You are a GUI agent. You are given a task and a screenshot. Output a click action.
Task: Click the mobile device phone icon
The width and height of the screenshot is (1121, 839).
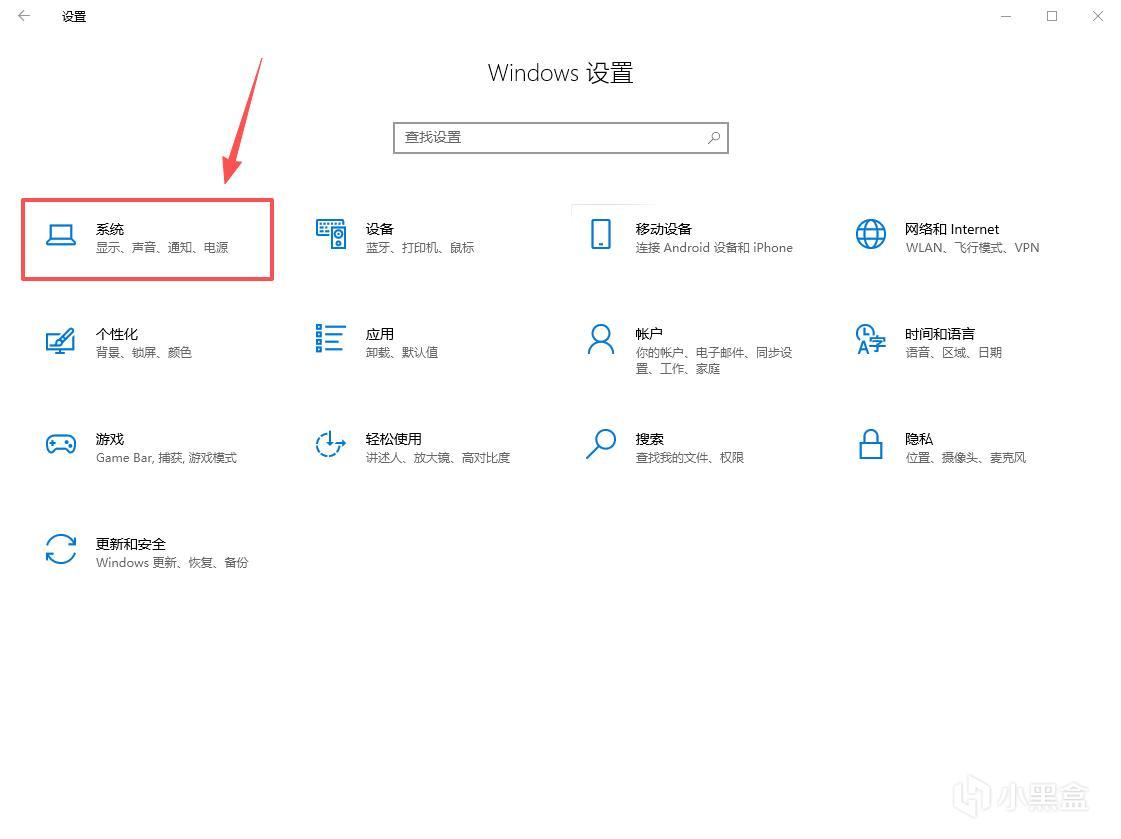[601, 234]
